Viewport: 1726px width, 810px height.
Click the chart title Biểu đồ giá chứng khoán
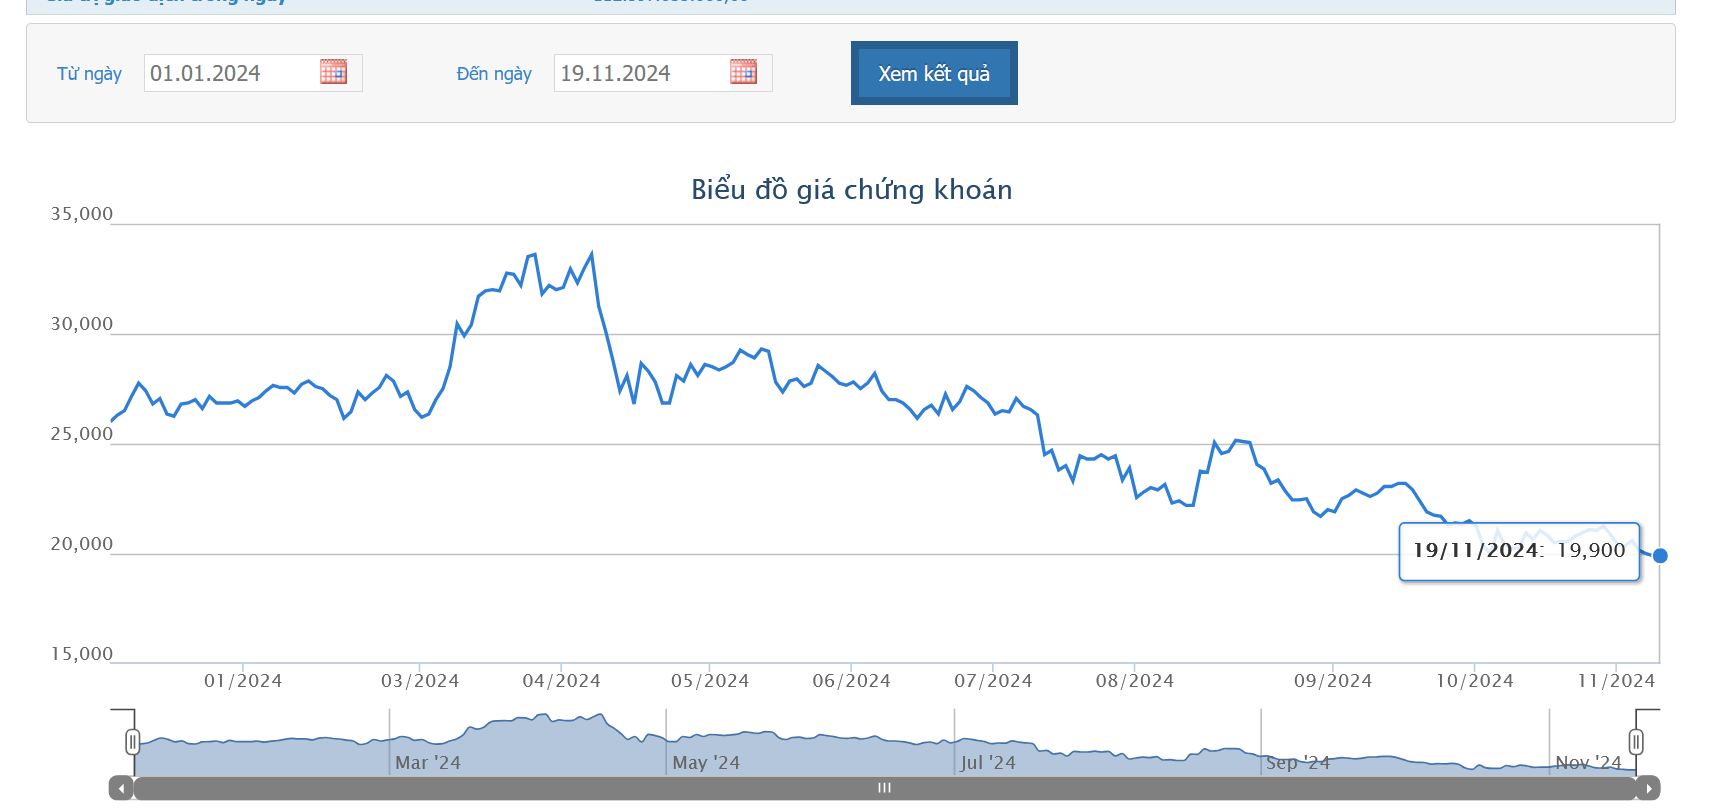852,189
